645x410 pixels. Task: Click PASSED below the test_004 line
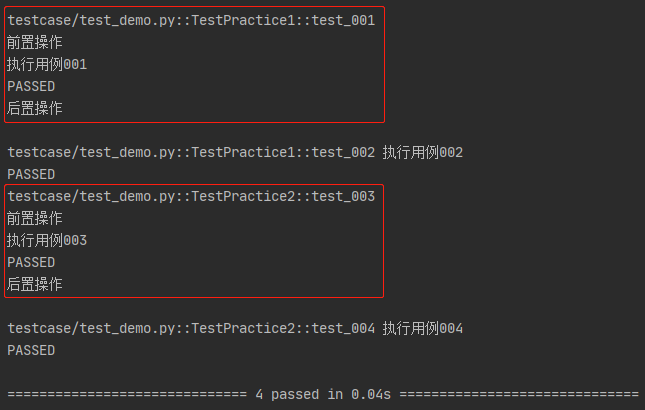(x=31, y=350)
